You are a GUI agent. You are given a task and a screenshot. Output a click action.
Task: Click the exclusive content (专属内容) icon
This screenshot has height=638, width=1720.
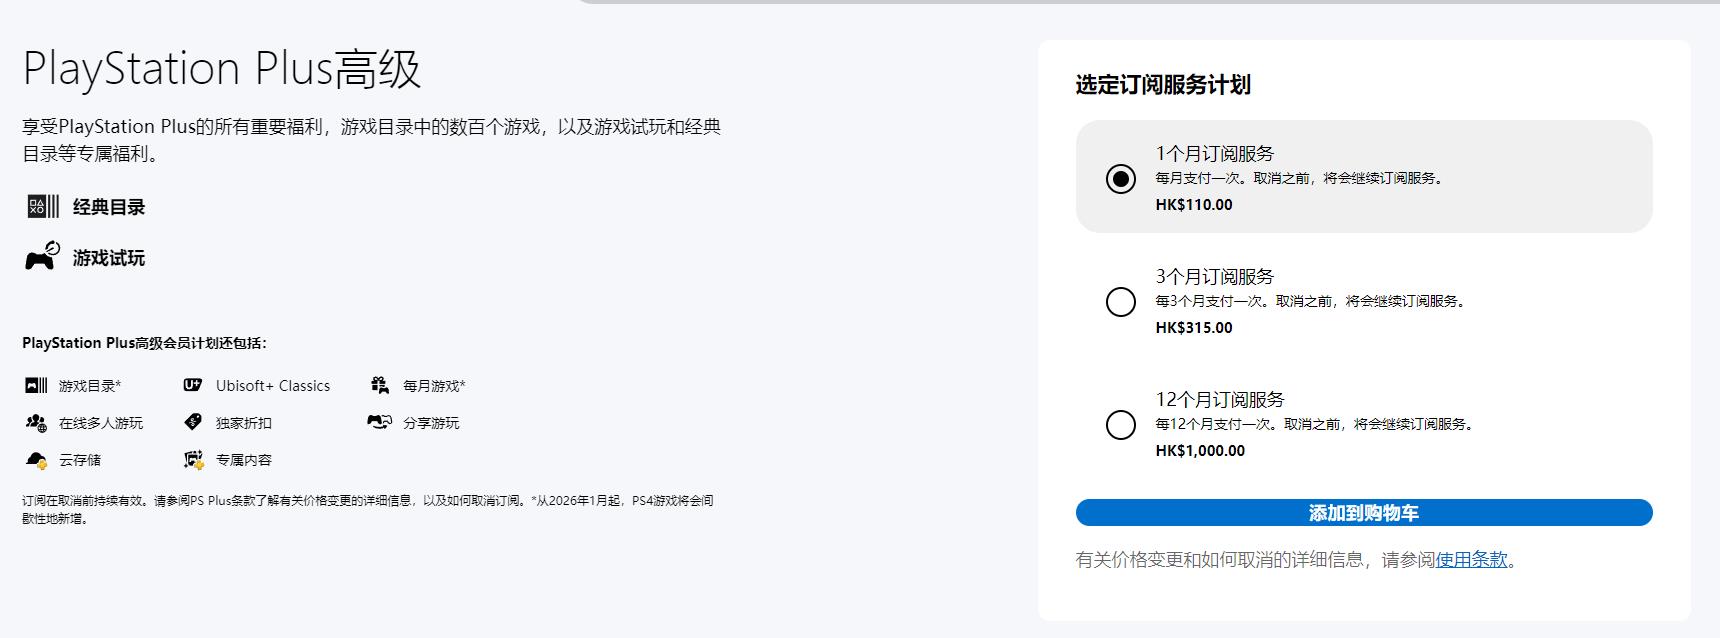click(x=193, y=460)
